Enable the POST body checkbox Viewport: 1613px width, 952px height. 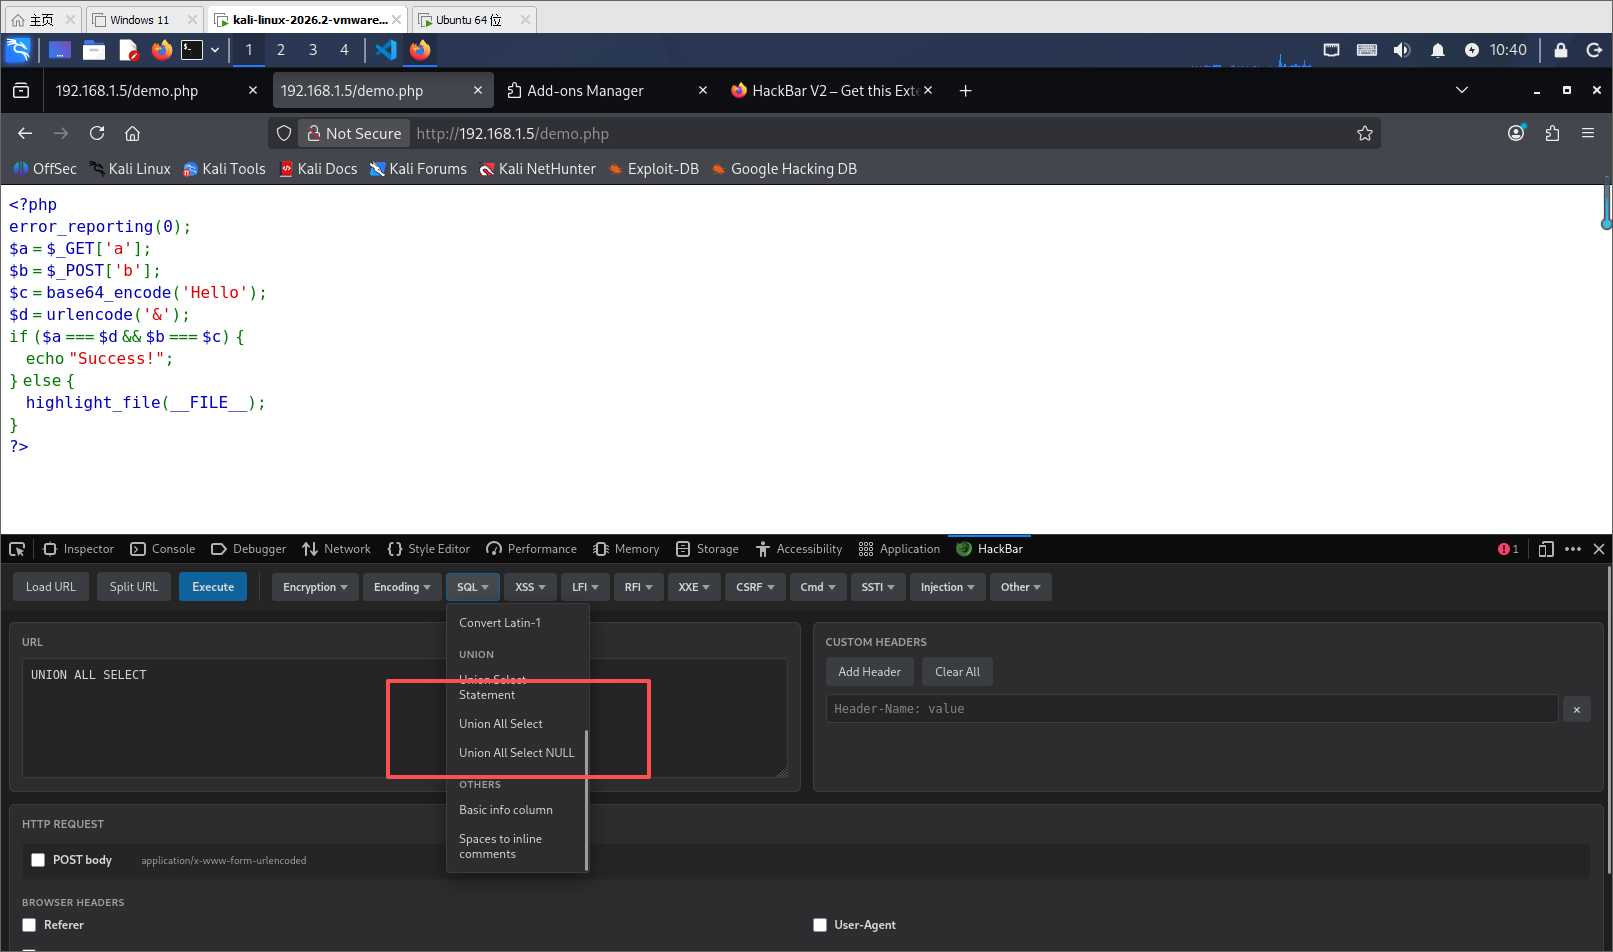coord(38,860)
